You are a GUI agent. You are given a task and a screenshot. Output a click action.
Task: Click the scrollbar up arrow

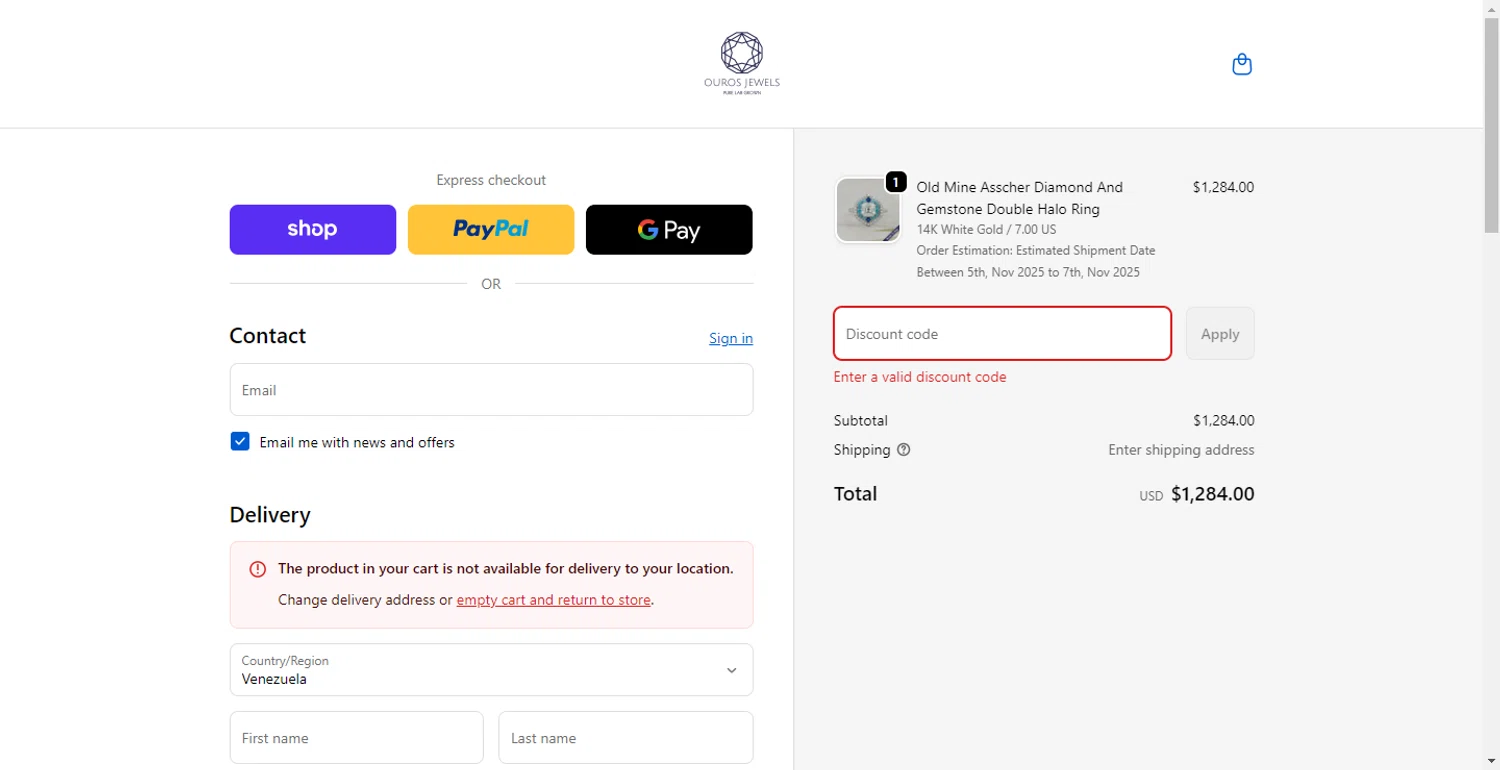tap(1492, 9)
